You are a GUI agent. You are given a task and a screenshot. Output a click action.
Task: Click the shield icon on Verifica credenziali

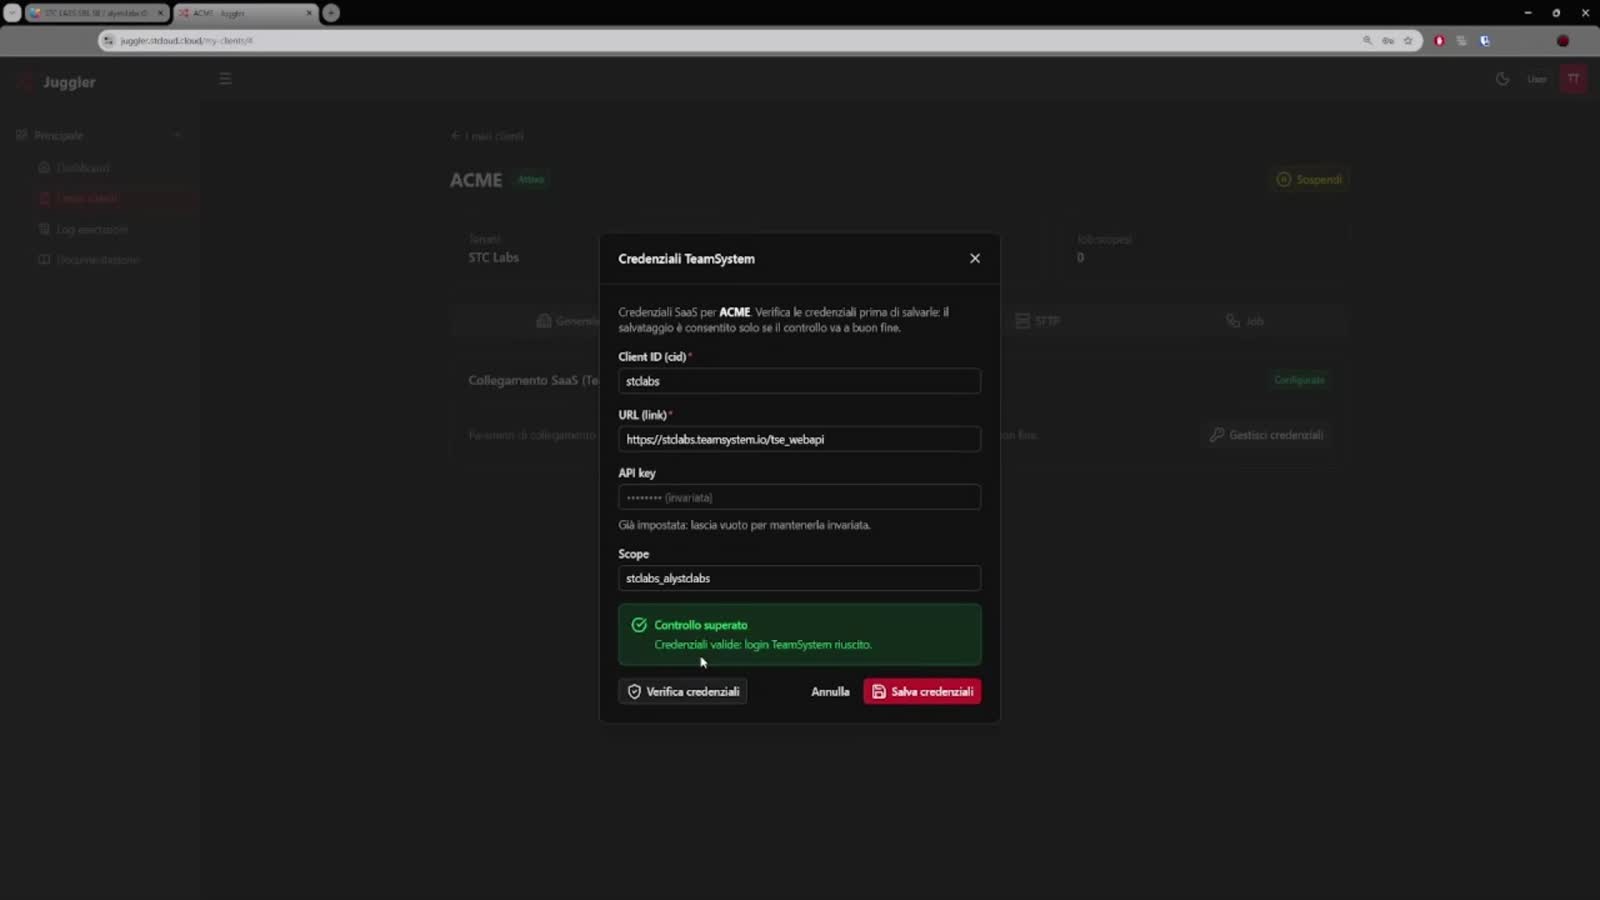tap(634, 692)
